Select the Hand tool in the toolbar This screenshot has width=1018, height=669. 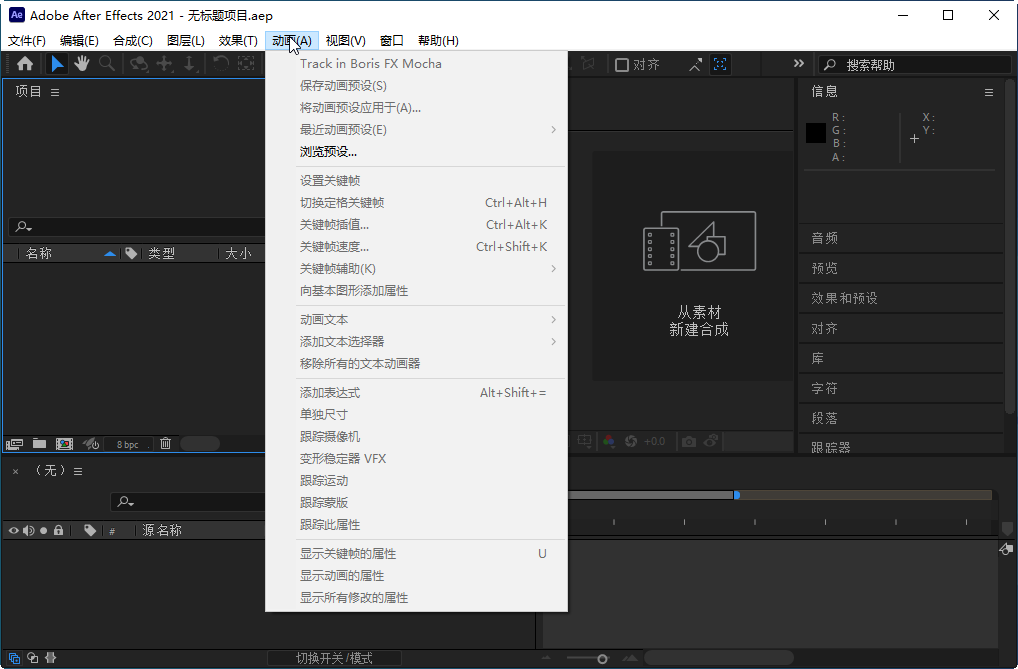tap(82, 64)
